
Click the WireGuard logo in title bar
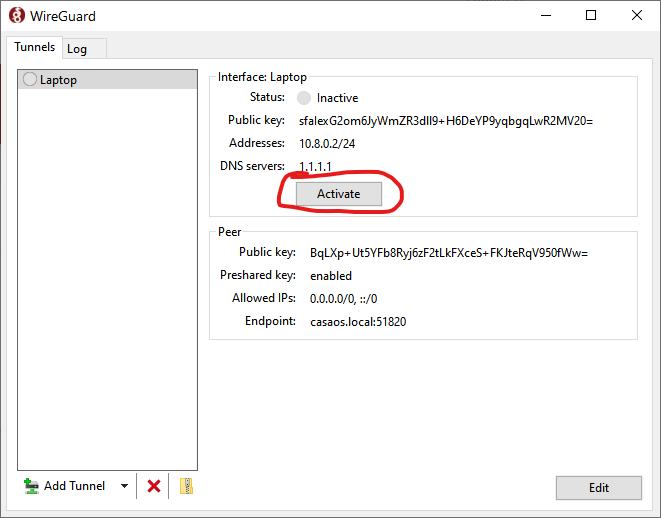tap(17, 16)
